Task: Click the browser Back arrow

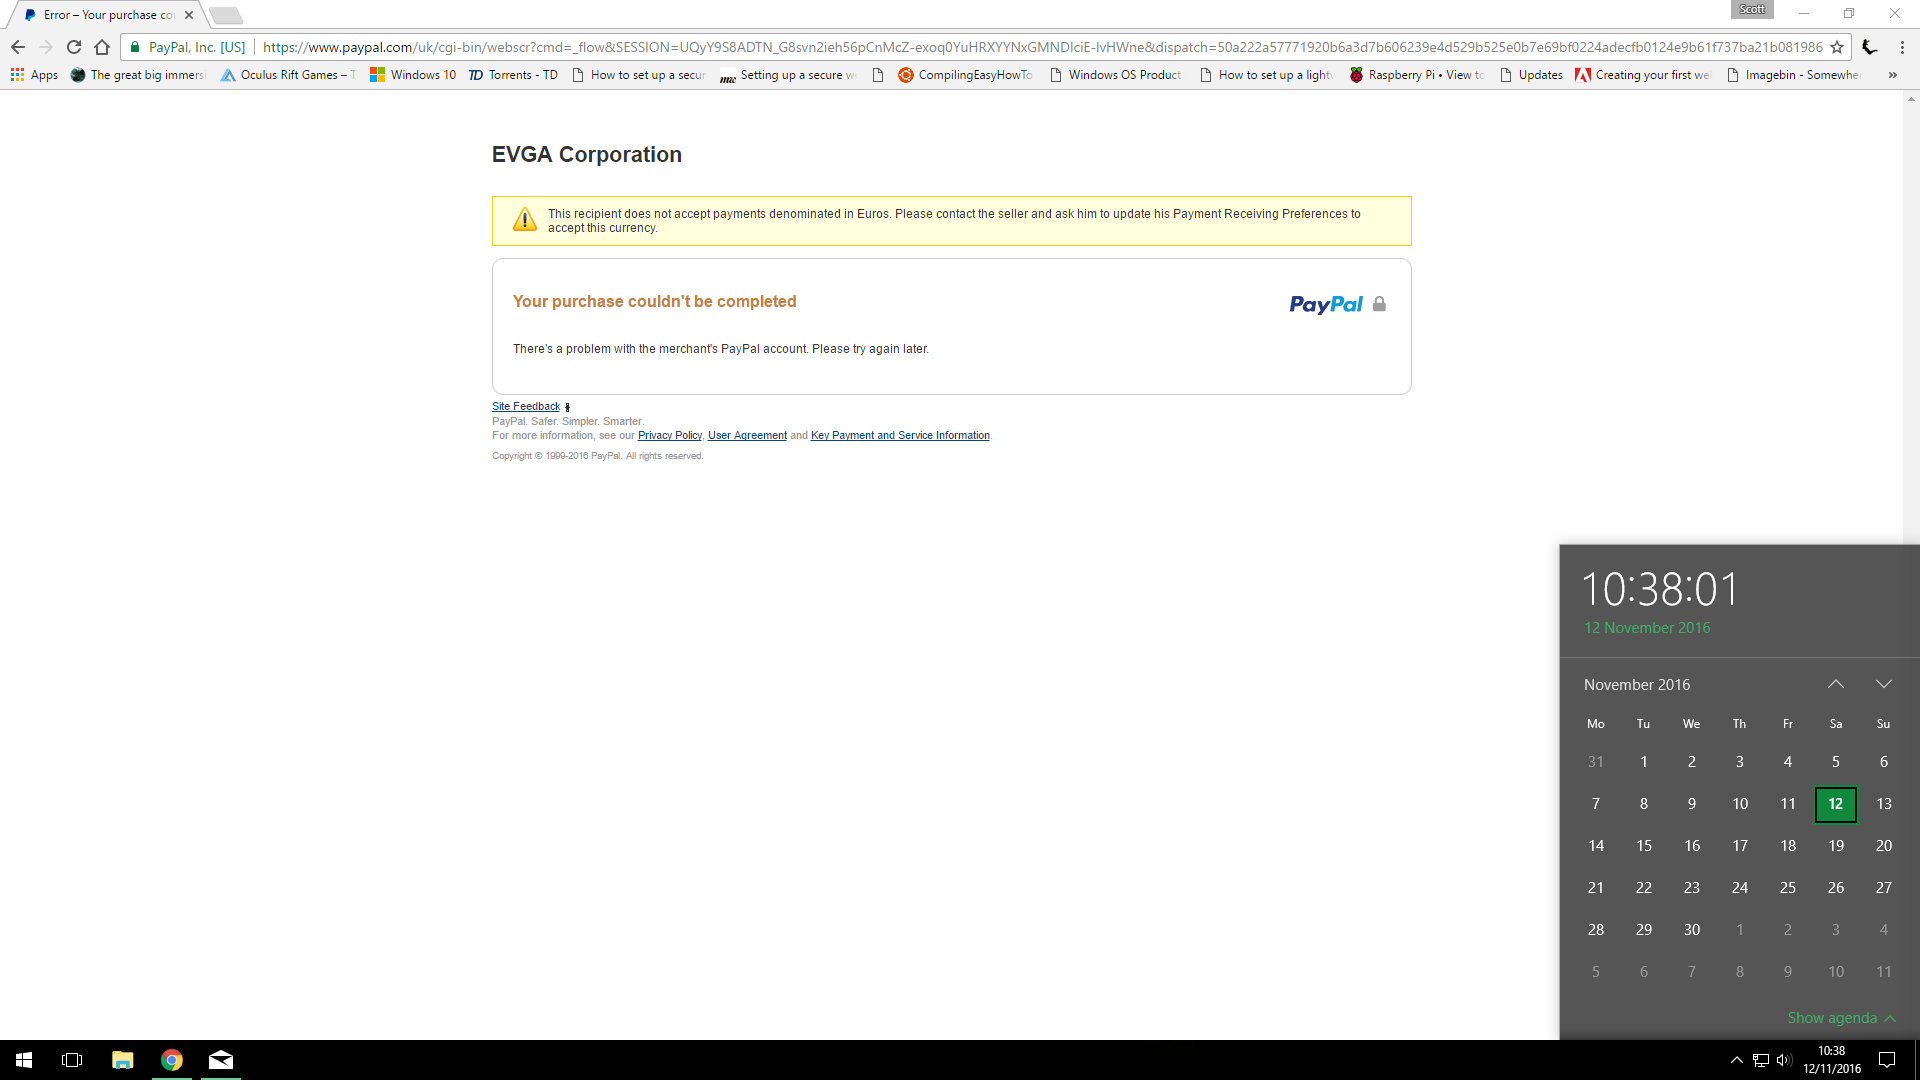Action: (x=18, y=47)
